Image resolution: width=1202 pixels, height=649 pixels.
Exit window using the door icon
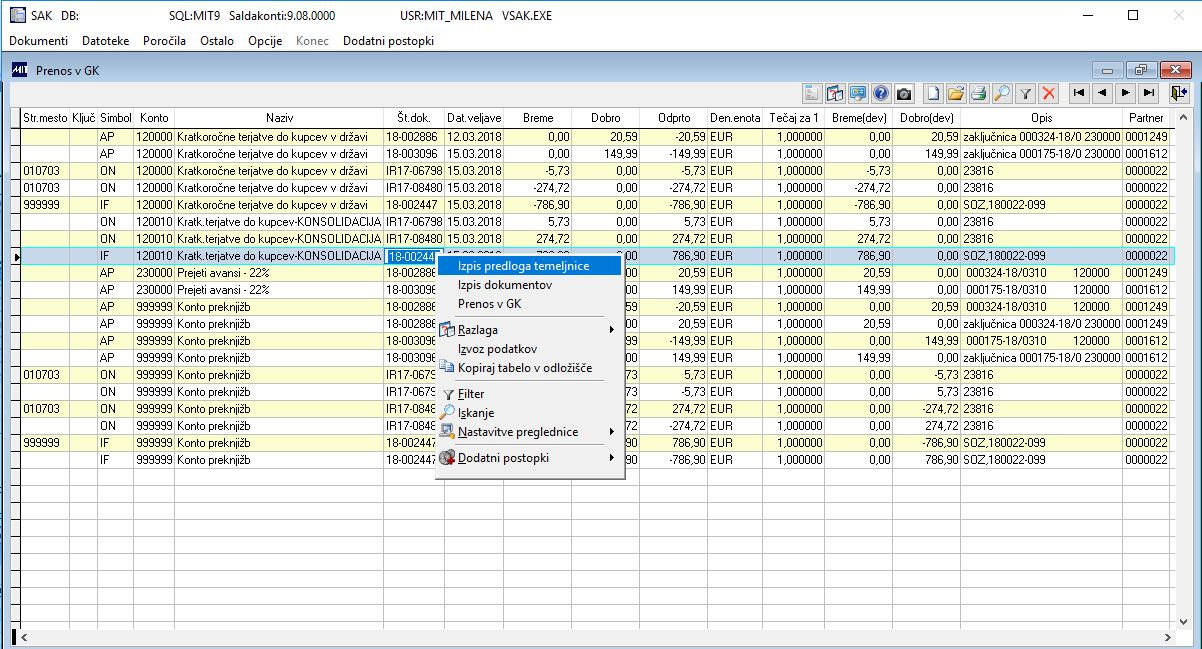click(x=1180, y=93)
